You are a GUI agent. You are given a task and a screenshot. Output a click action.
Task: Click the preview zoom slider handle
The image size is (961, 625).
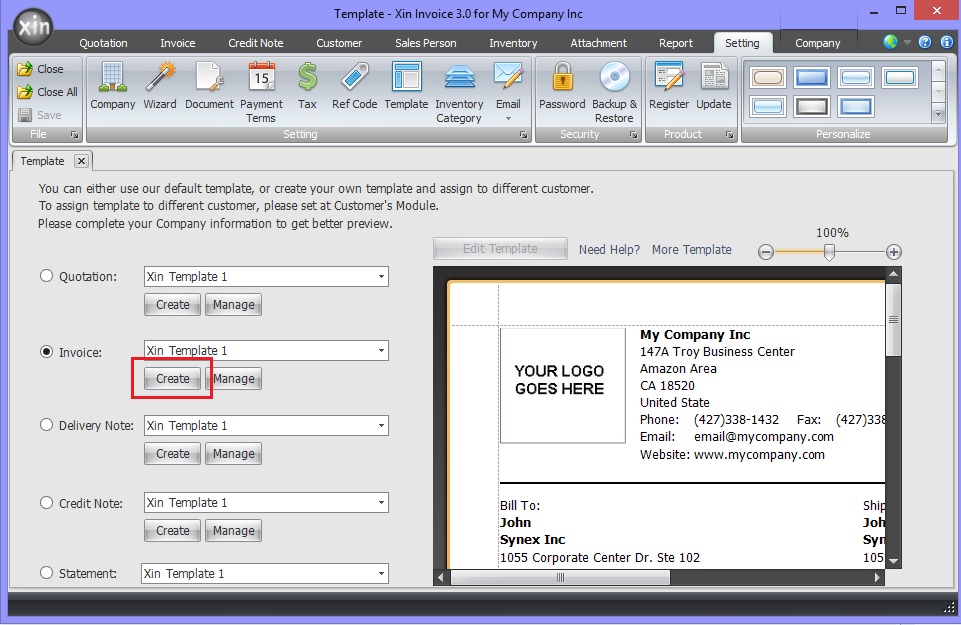click(829, 252)
